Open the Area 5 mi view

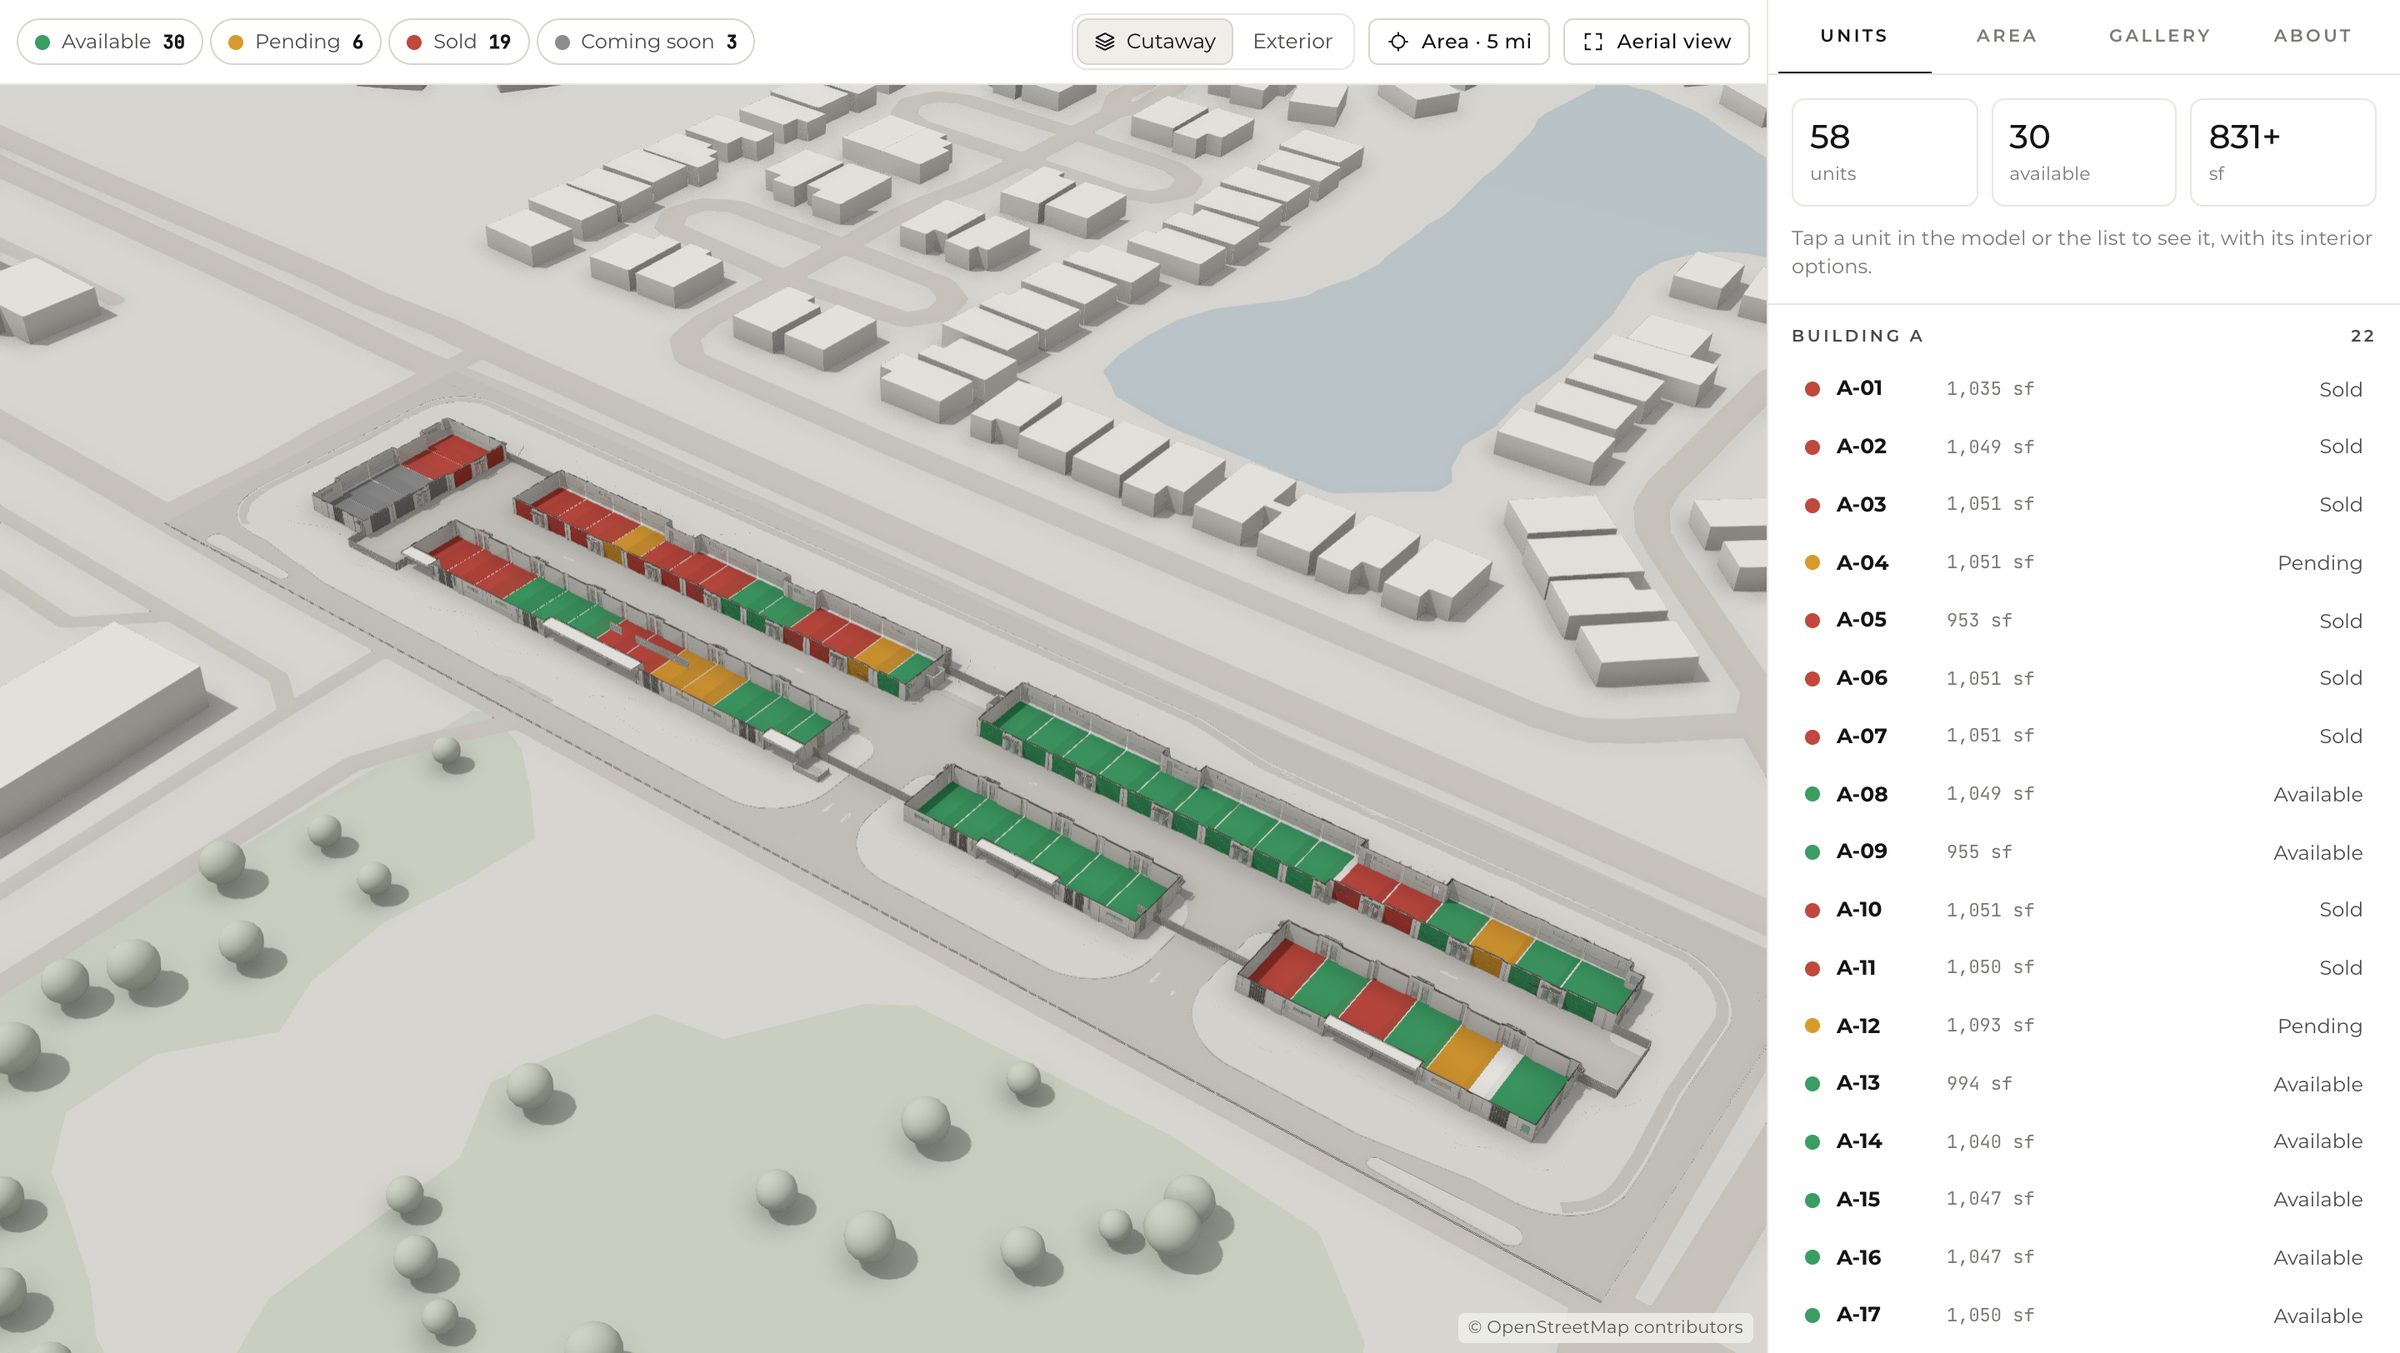[x=1459, y=42]
